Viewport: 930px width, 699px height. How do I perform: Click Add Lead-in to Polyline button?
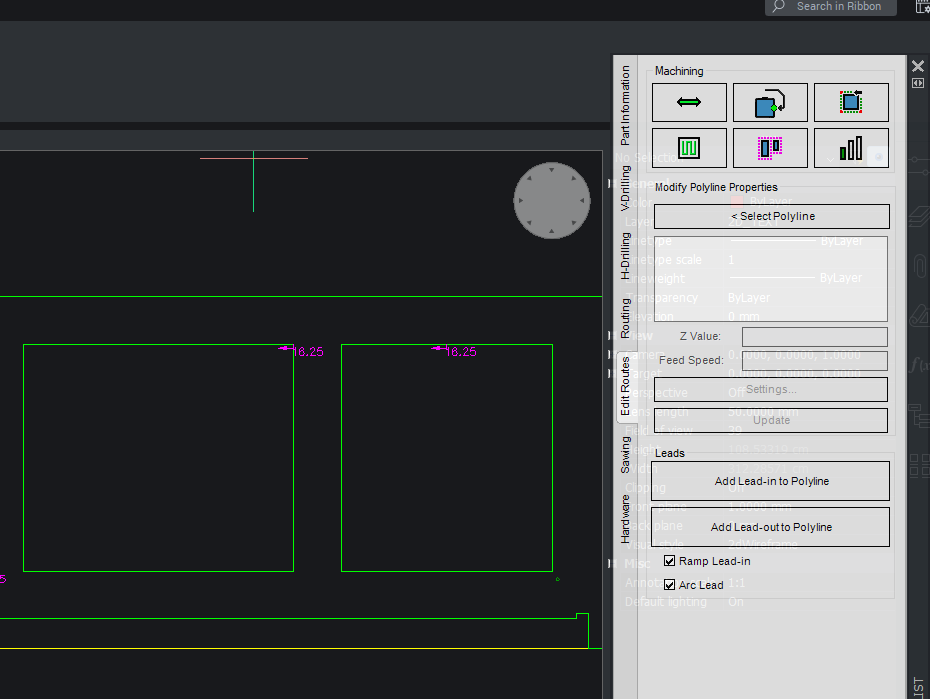pyautogui.click(x=770, y=481)
